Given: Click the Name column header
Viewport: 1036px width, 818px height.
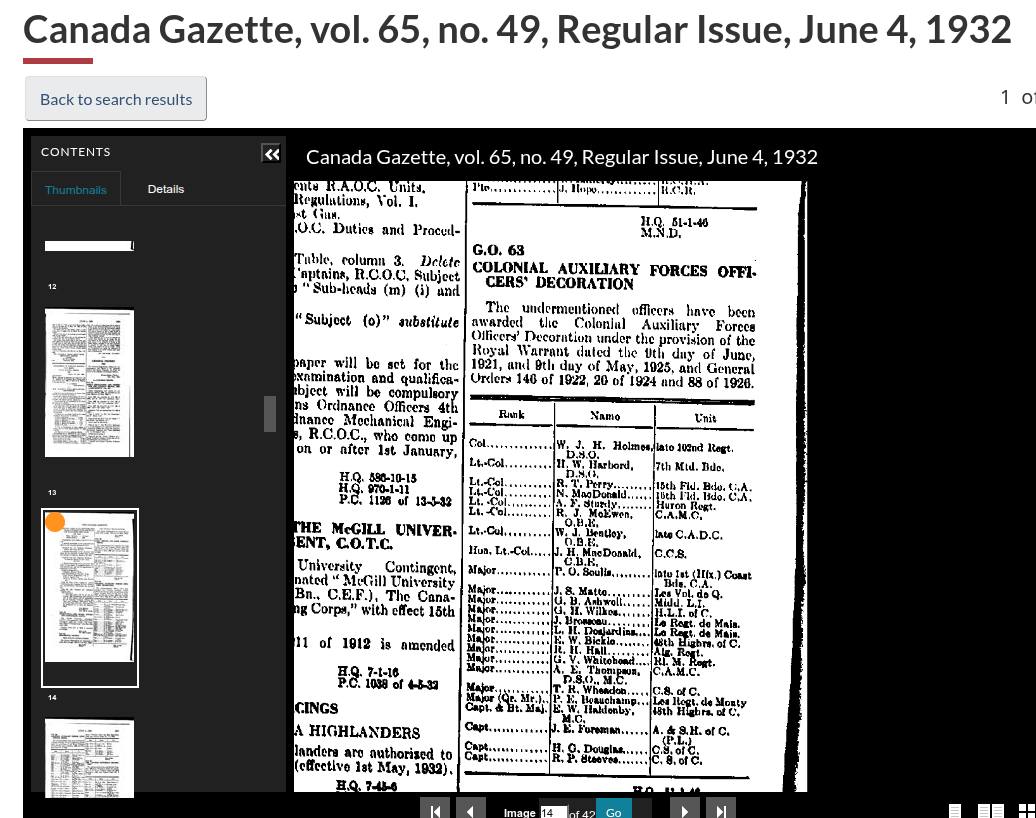Looking at the screenshot, I should (x=605, y=416).
